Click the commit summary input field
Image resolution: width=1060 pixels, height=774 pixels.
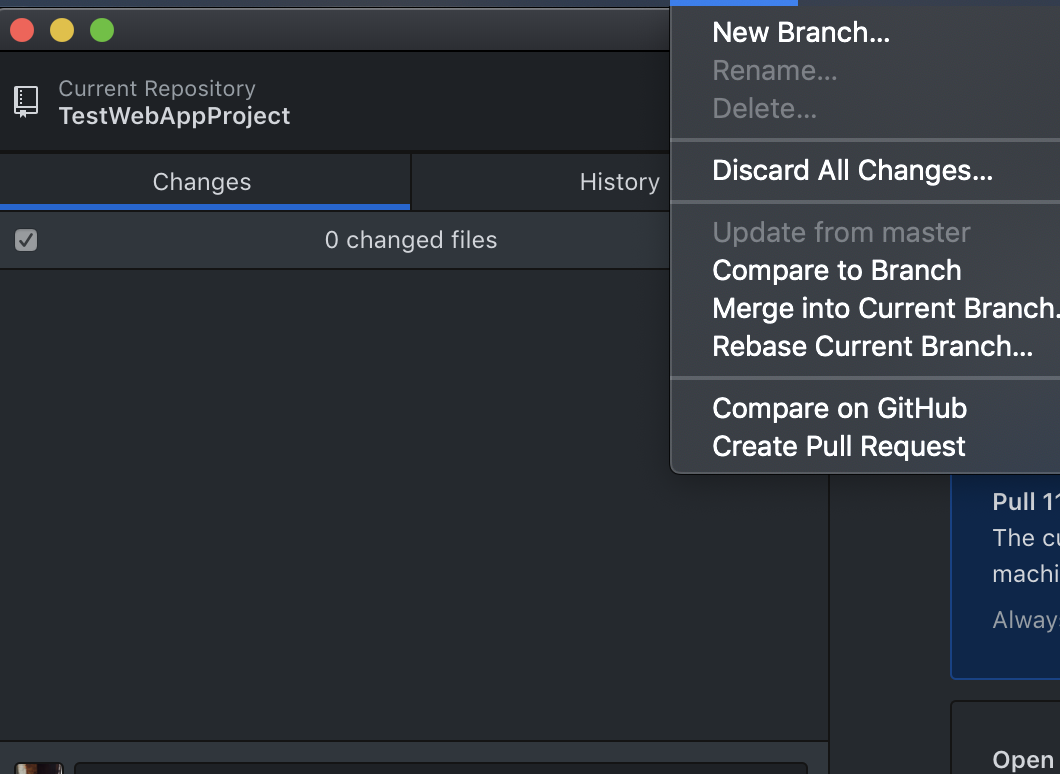(x=441, y=769)
